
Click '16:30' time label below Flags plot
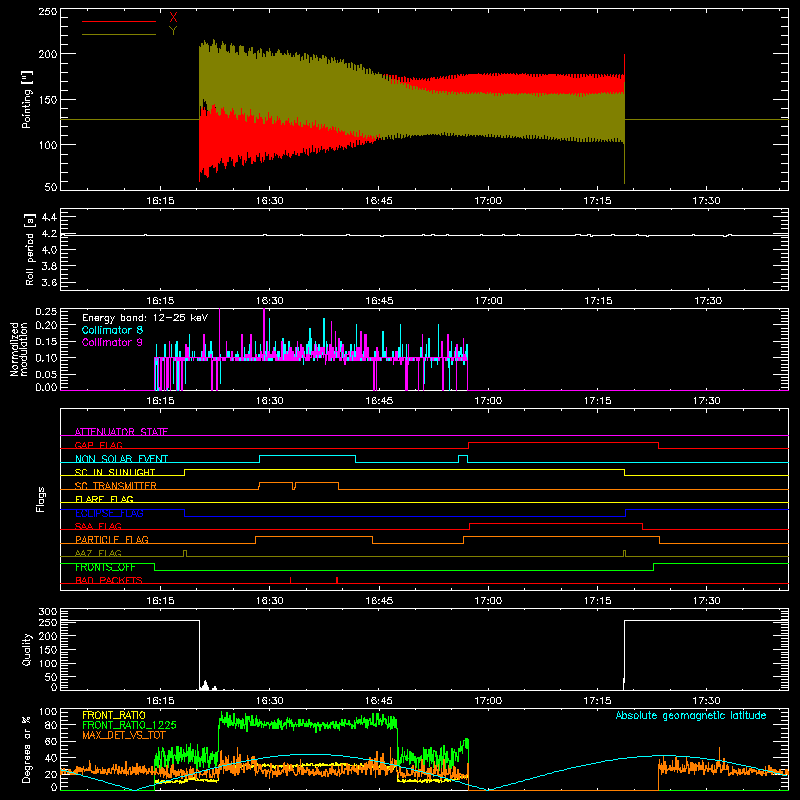click(269, 601)
